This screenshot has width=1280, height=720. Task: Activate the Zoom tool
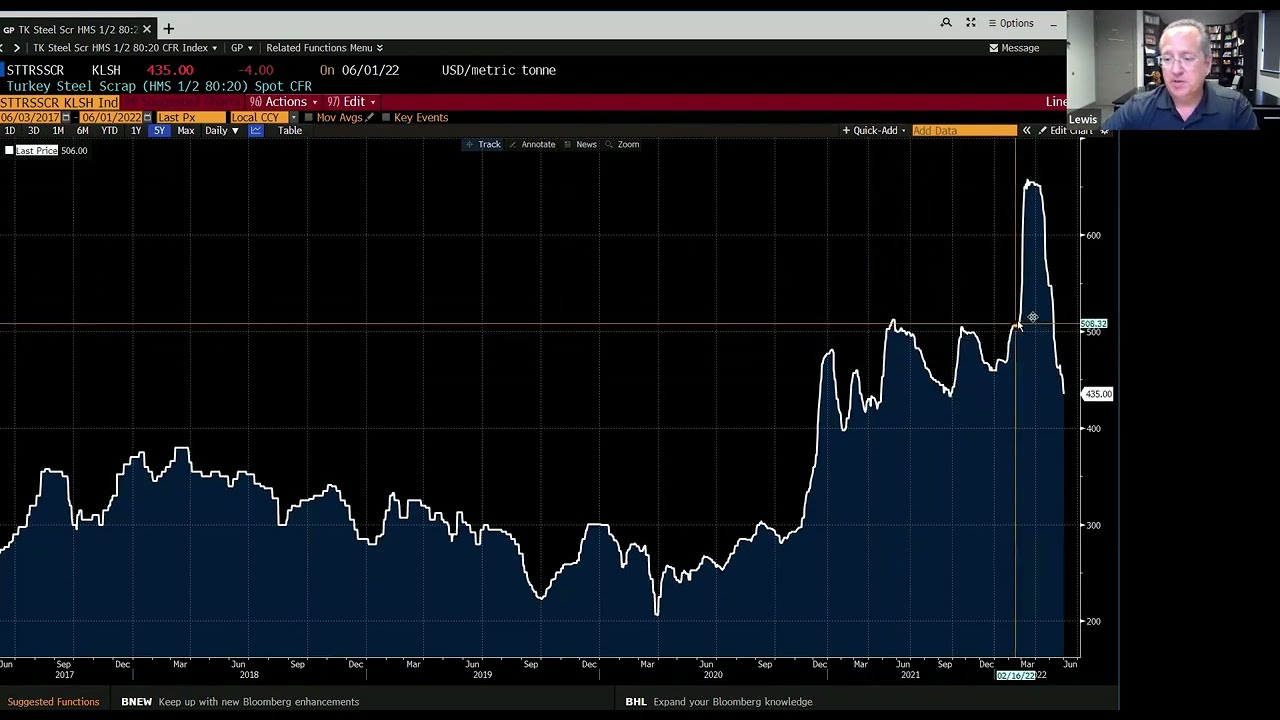(x=621, y=145)
